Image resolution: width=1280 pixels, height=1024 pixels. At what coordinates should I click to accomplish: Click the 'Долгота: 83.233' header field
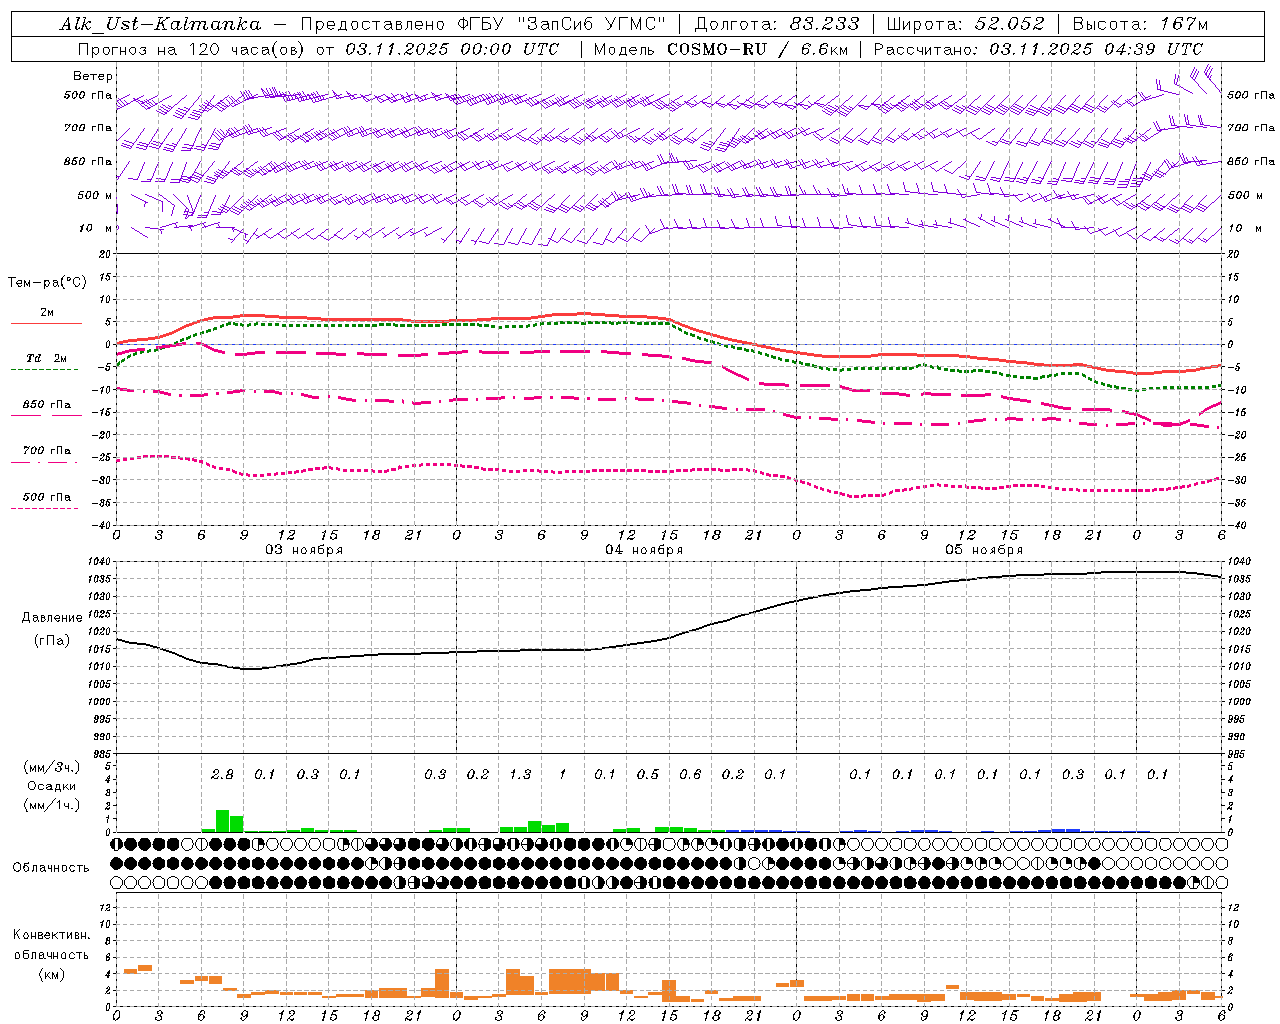click(776, 24)
